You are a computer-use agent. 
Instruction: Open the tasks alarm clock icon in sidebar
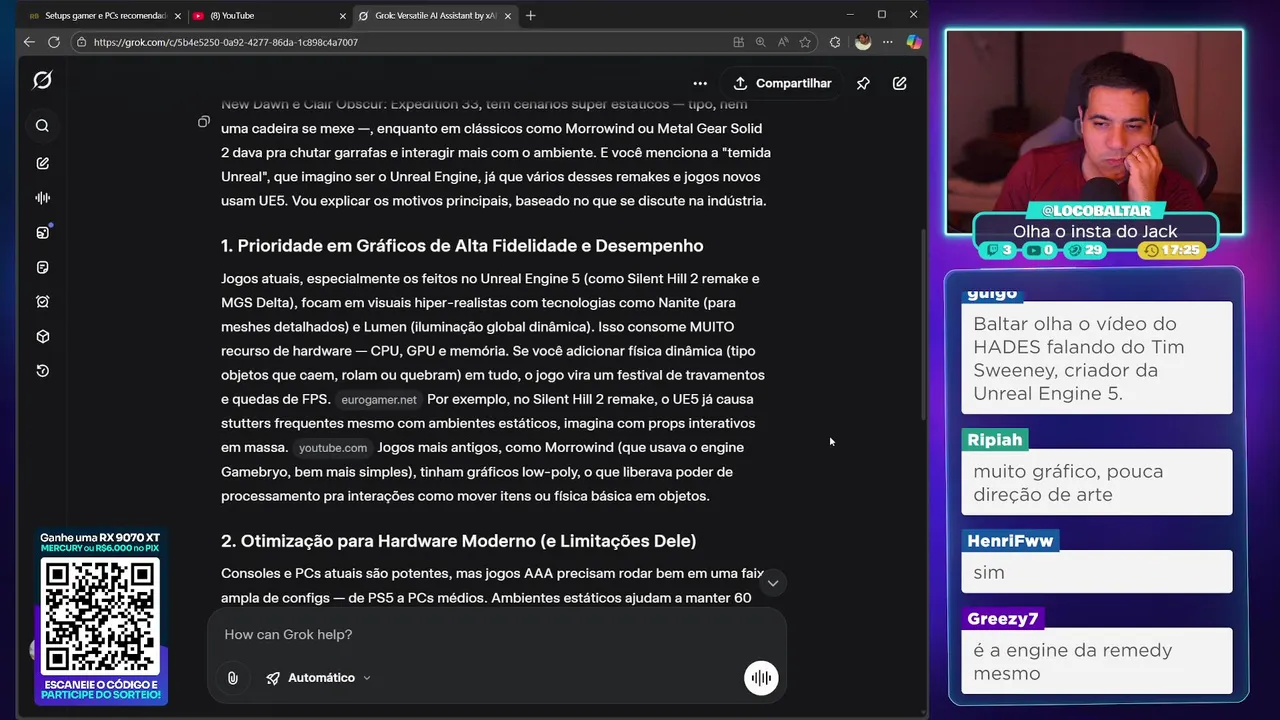(42, 301)
